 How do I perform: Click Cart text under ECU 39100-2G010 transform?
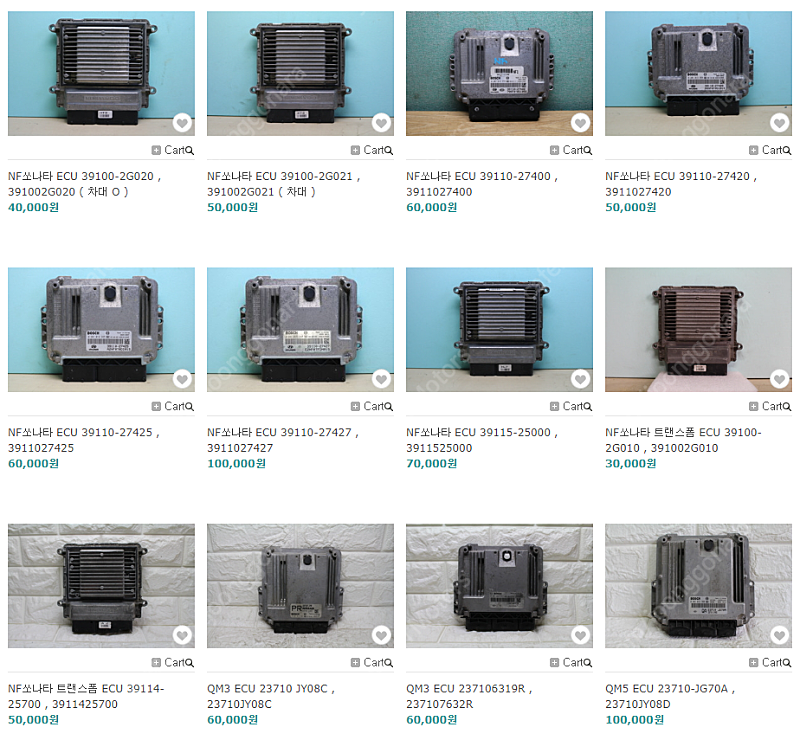[x=771, y=406]
